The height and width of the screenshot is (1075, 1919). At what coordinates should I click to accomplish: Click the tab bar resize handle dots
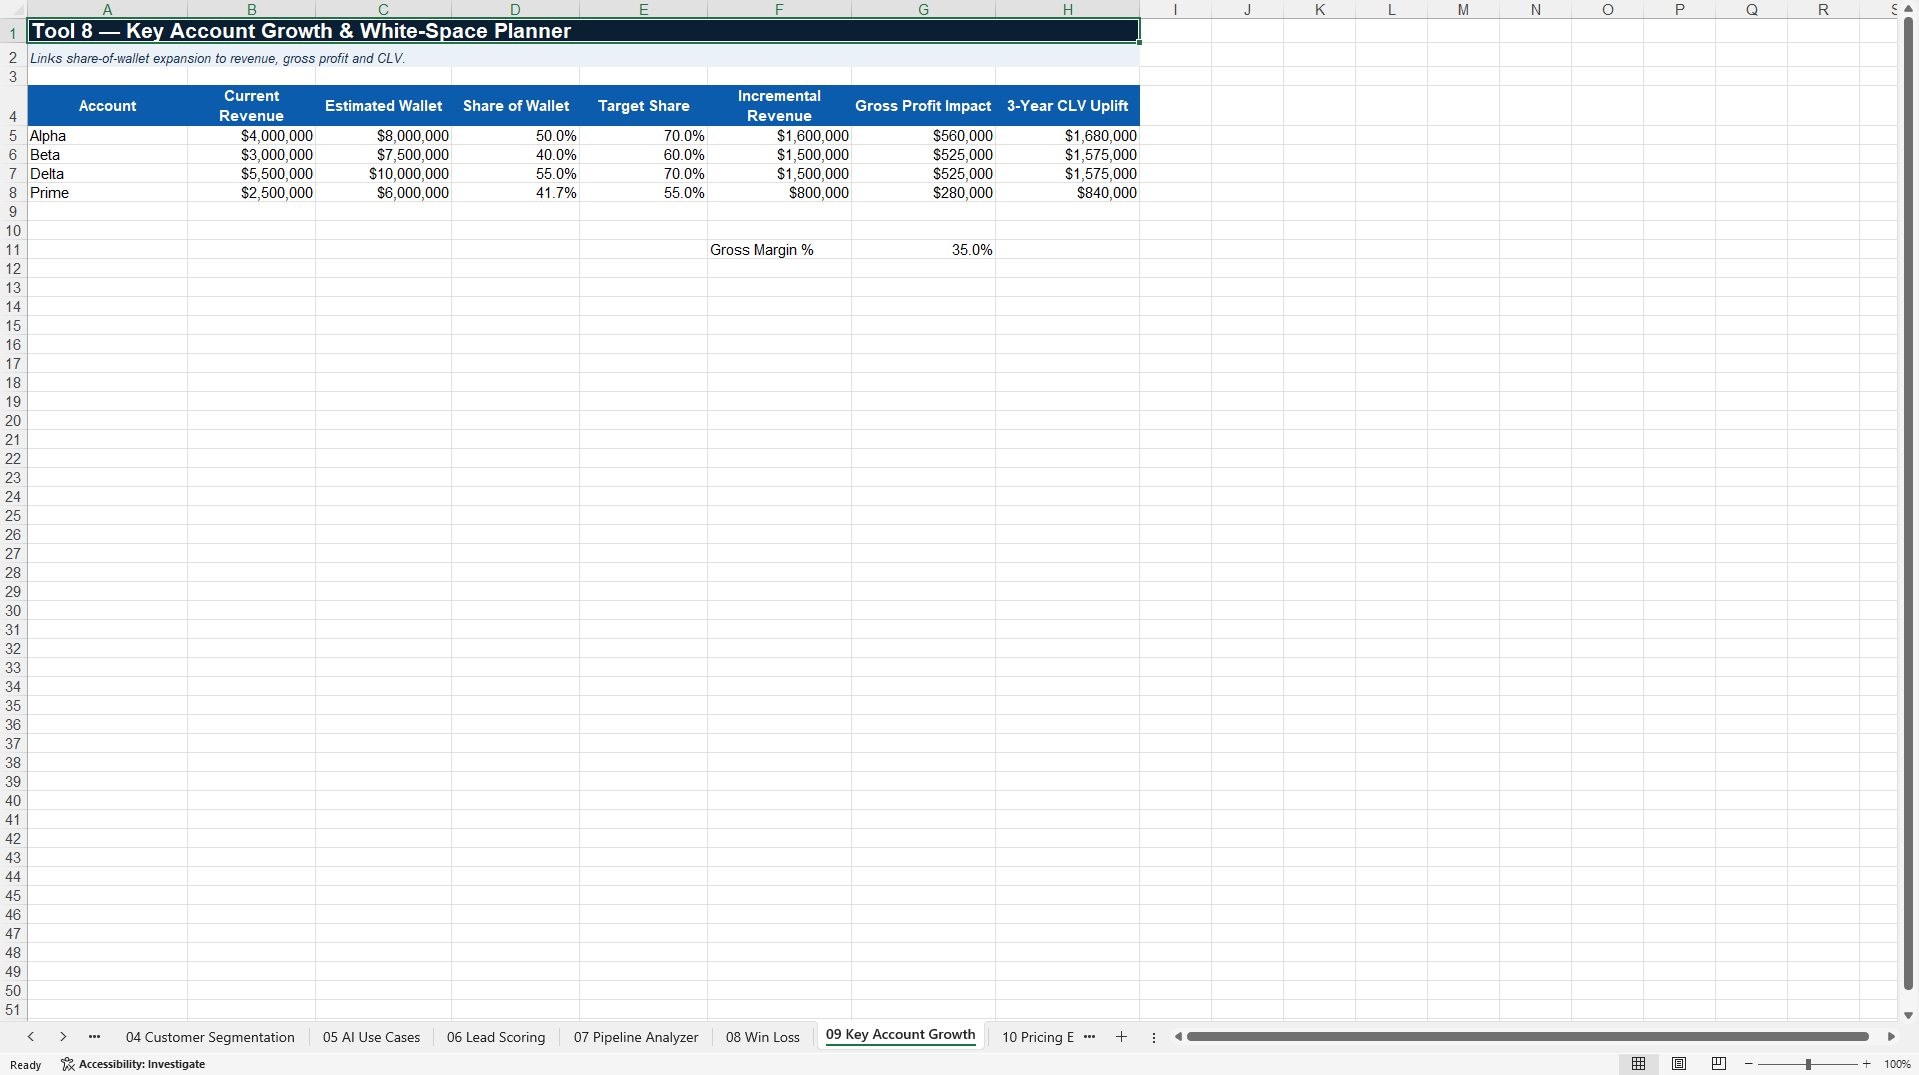coord(1154,1037)
